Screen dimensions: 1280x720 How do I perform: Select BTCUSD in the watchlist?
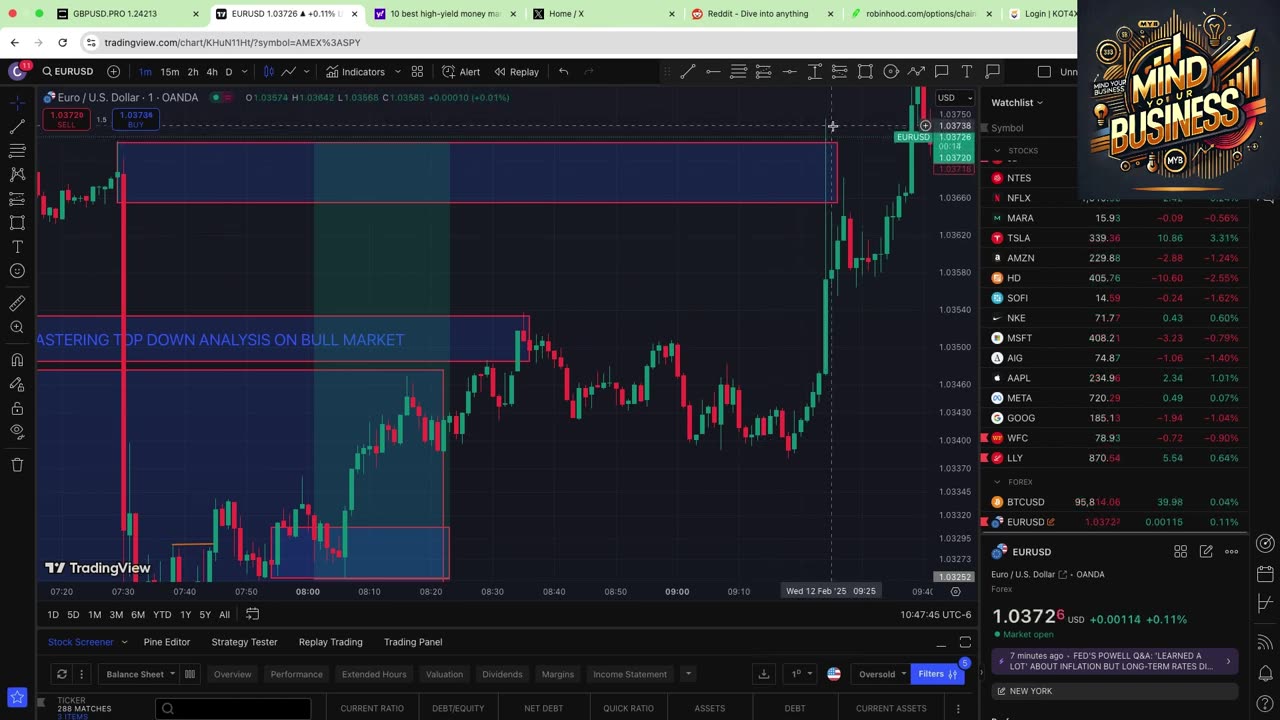pyautogui.click(x=1114, y=502)
